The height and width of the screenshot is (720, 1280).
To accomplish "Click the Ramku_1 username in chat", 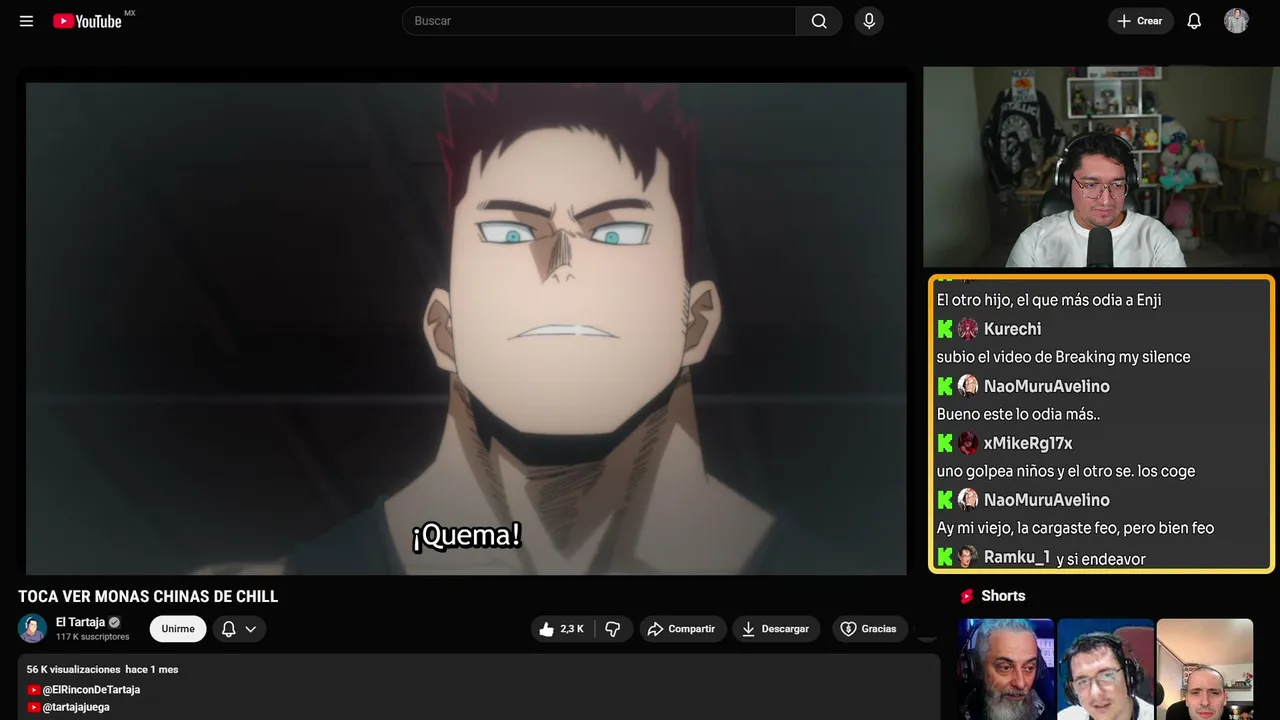I will (x=1017, y=558).
